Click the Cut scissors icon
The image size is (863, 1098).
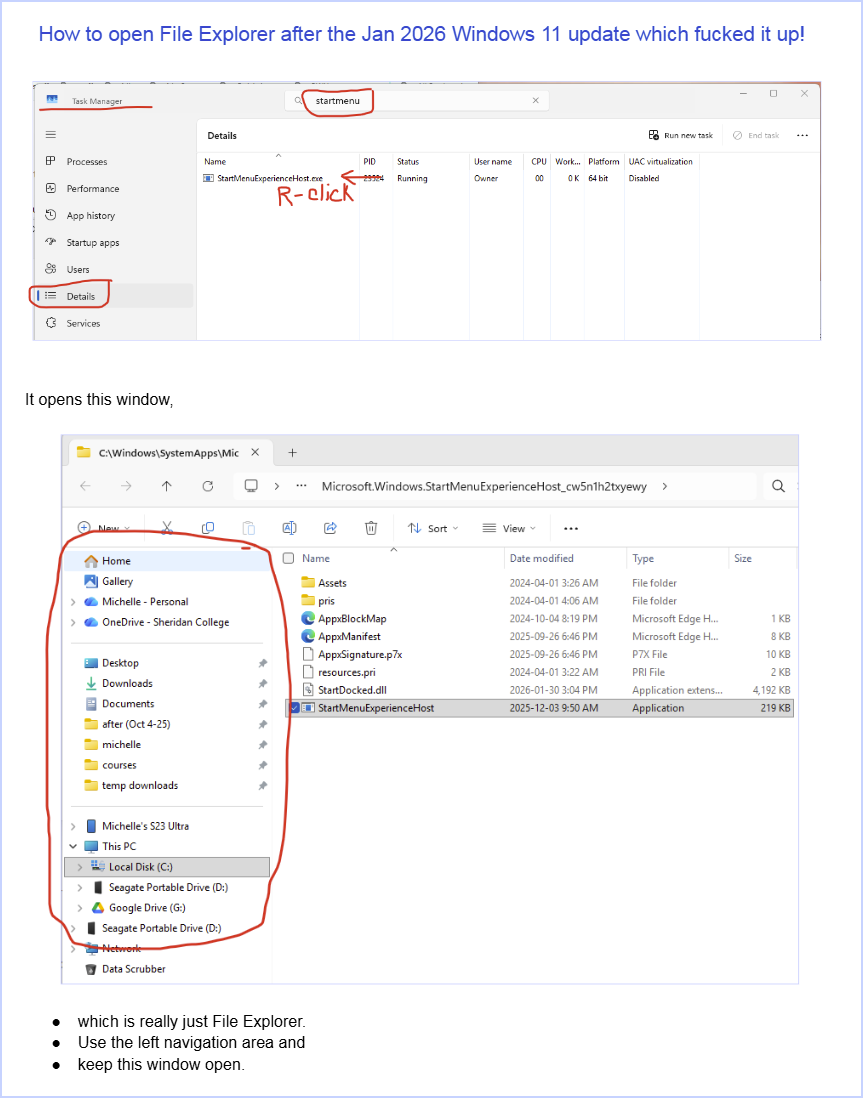coord(167,528)
